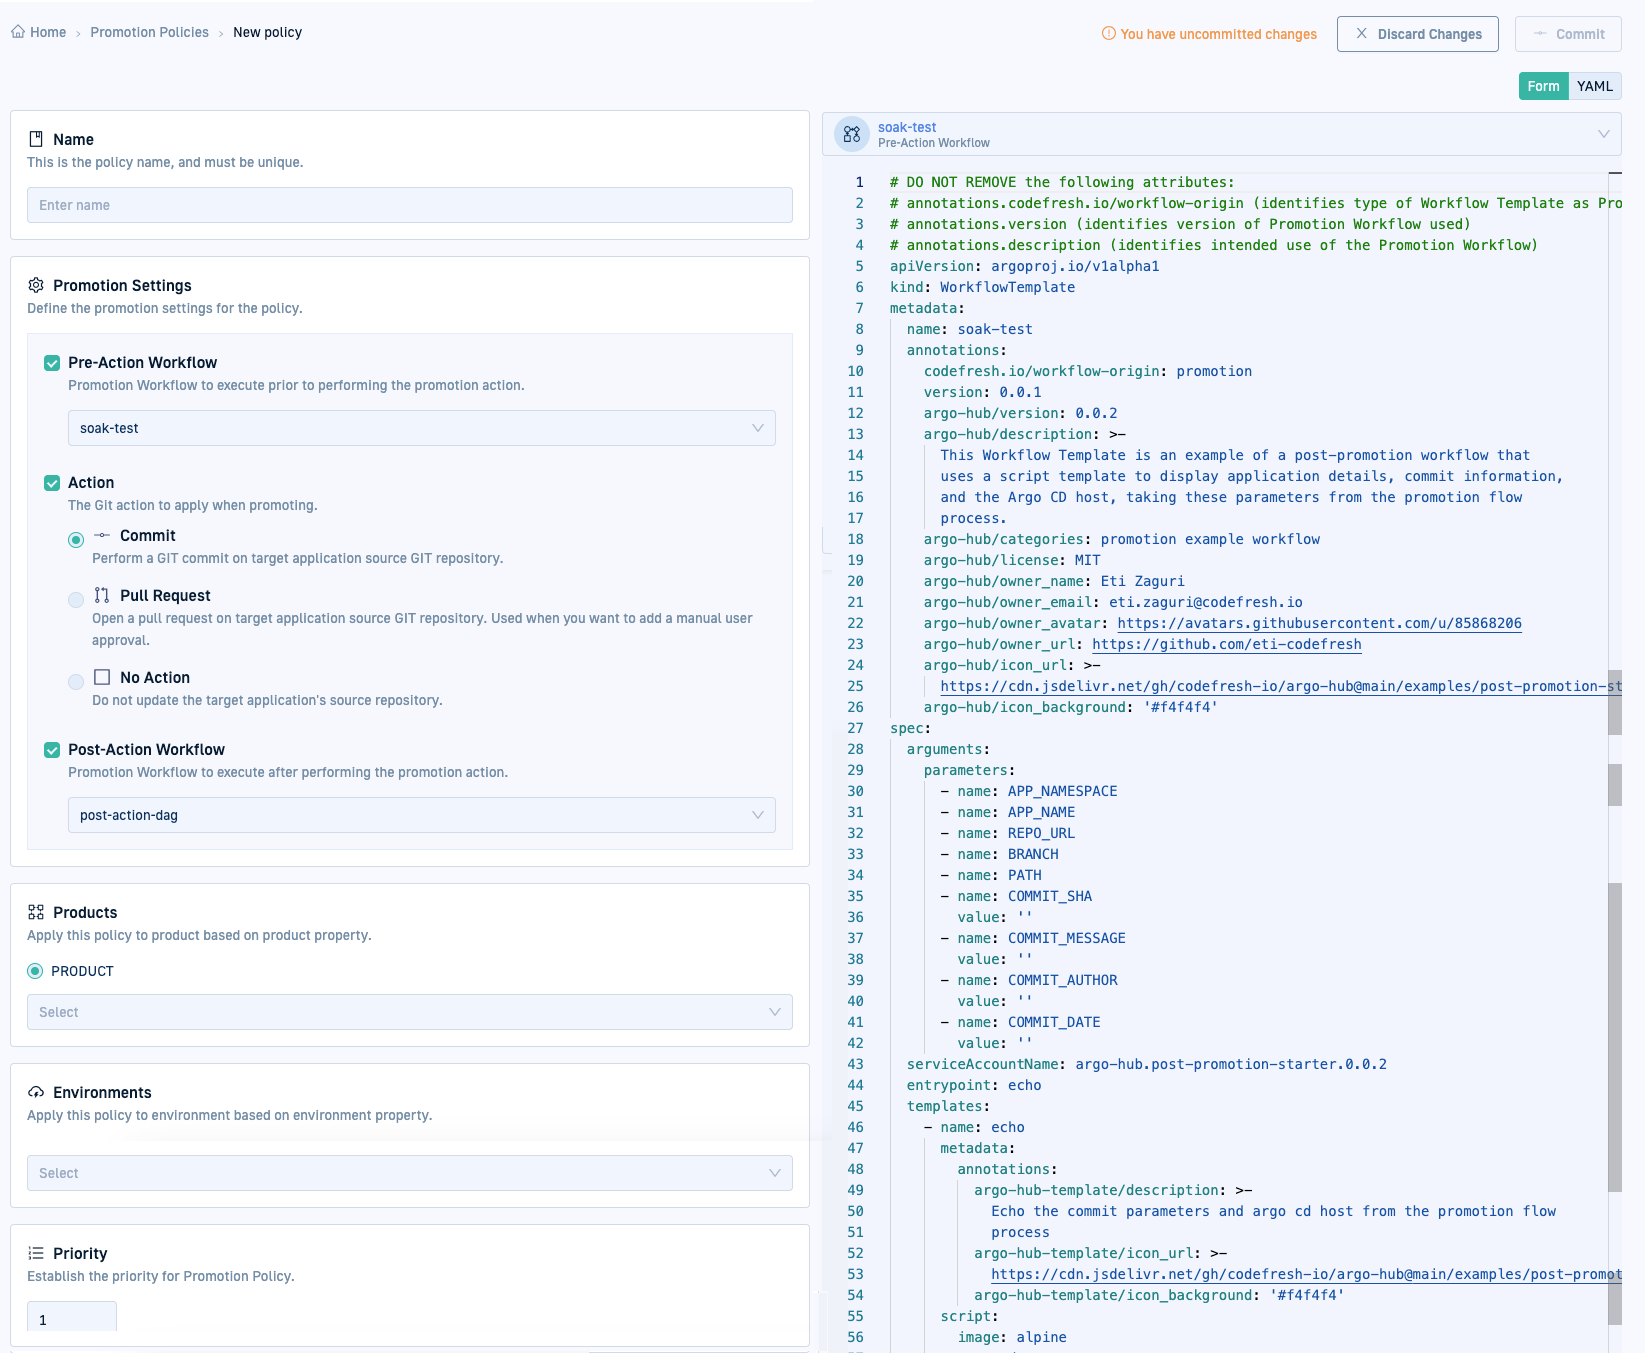Click the Discard Changes button
The height and width of the screenshot is (1353, 1645).
coord(1417,34)
